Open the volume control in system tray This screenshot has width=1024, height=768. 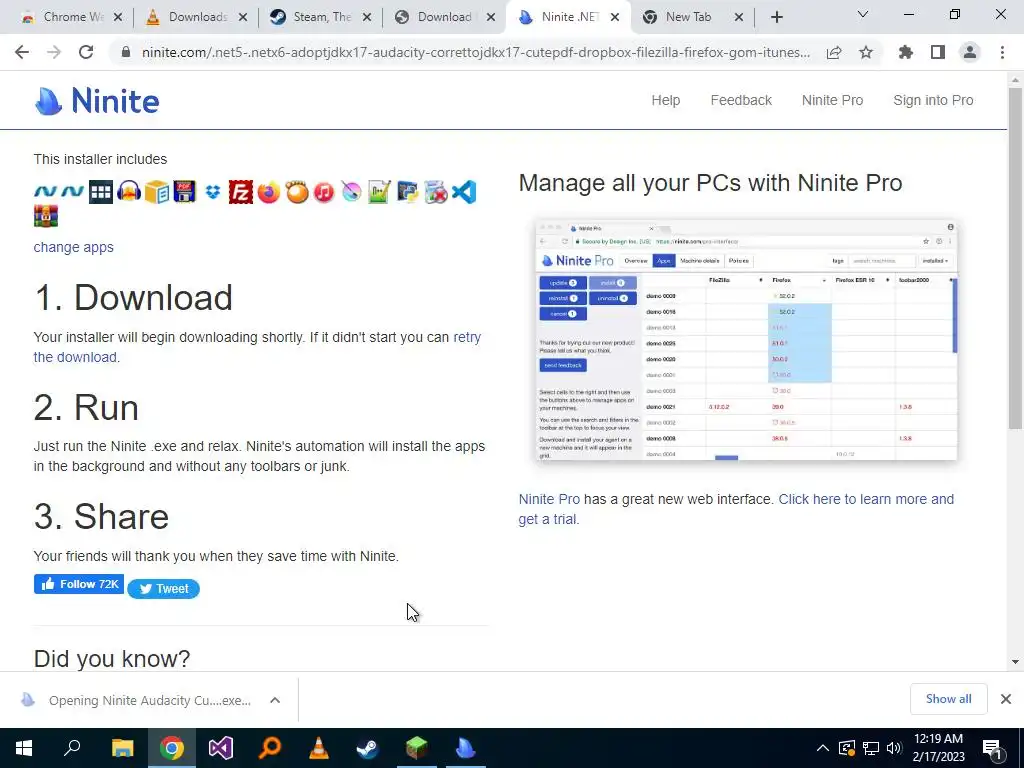[894, 748]
